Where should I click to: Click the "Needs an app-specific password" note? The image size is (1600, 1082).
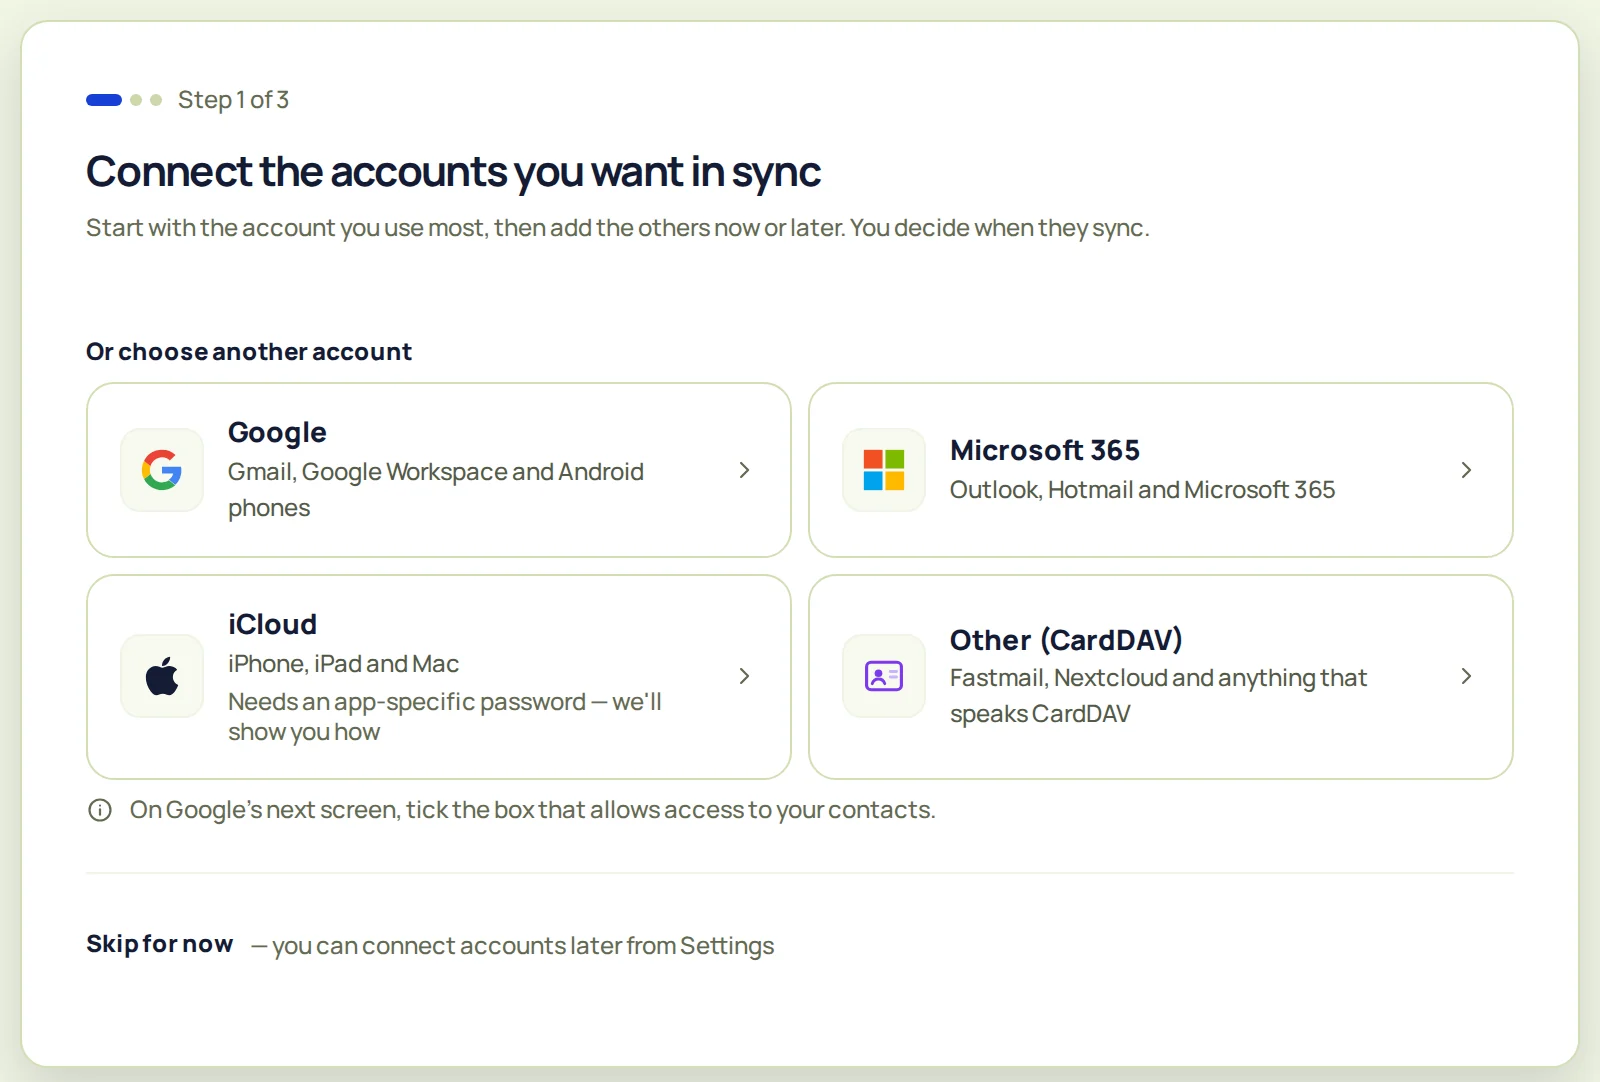[445, 717]
